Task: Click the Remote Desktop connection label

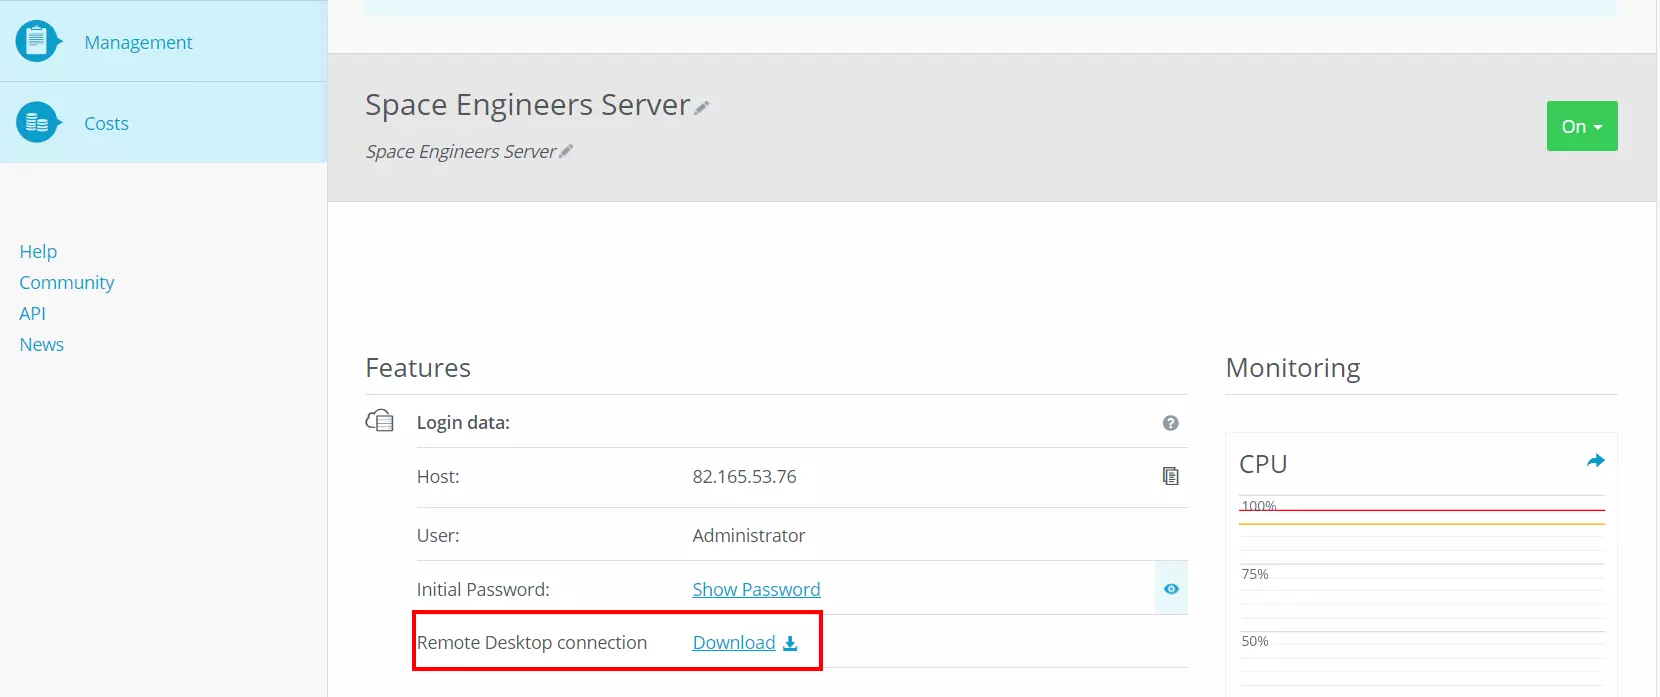Action: coord(532,643)
